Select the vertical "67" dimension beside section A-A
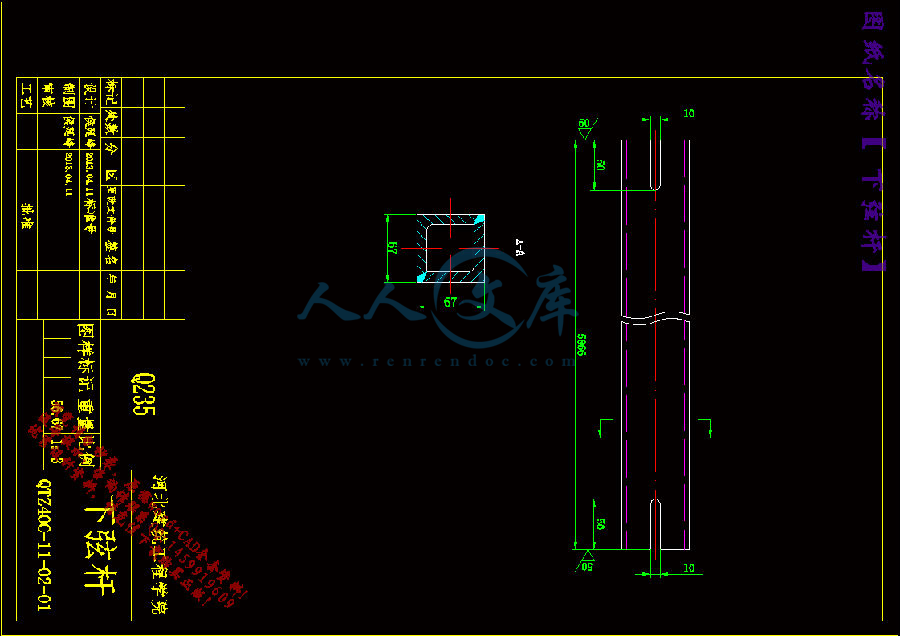The image size is (900, 636). 393,249
